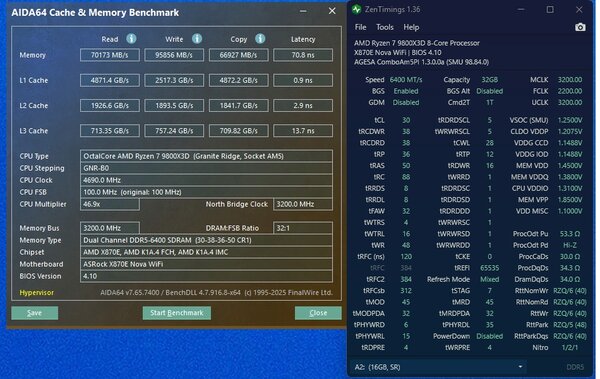Maximize the ZenTimings window

coord(550,10)
